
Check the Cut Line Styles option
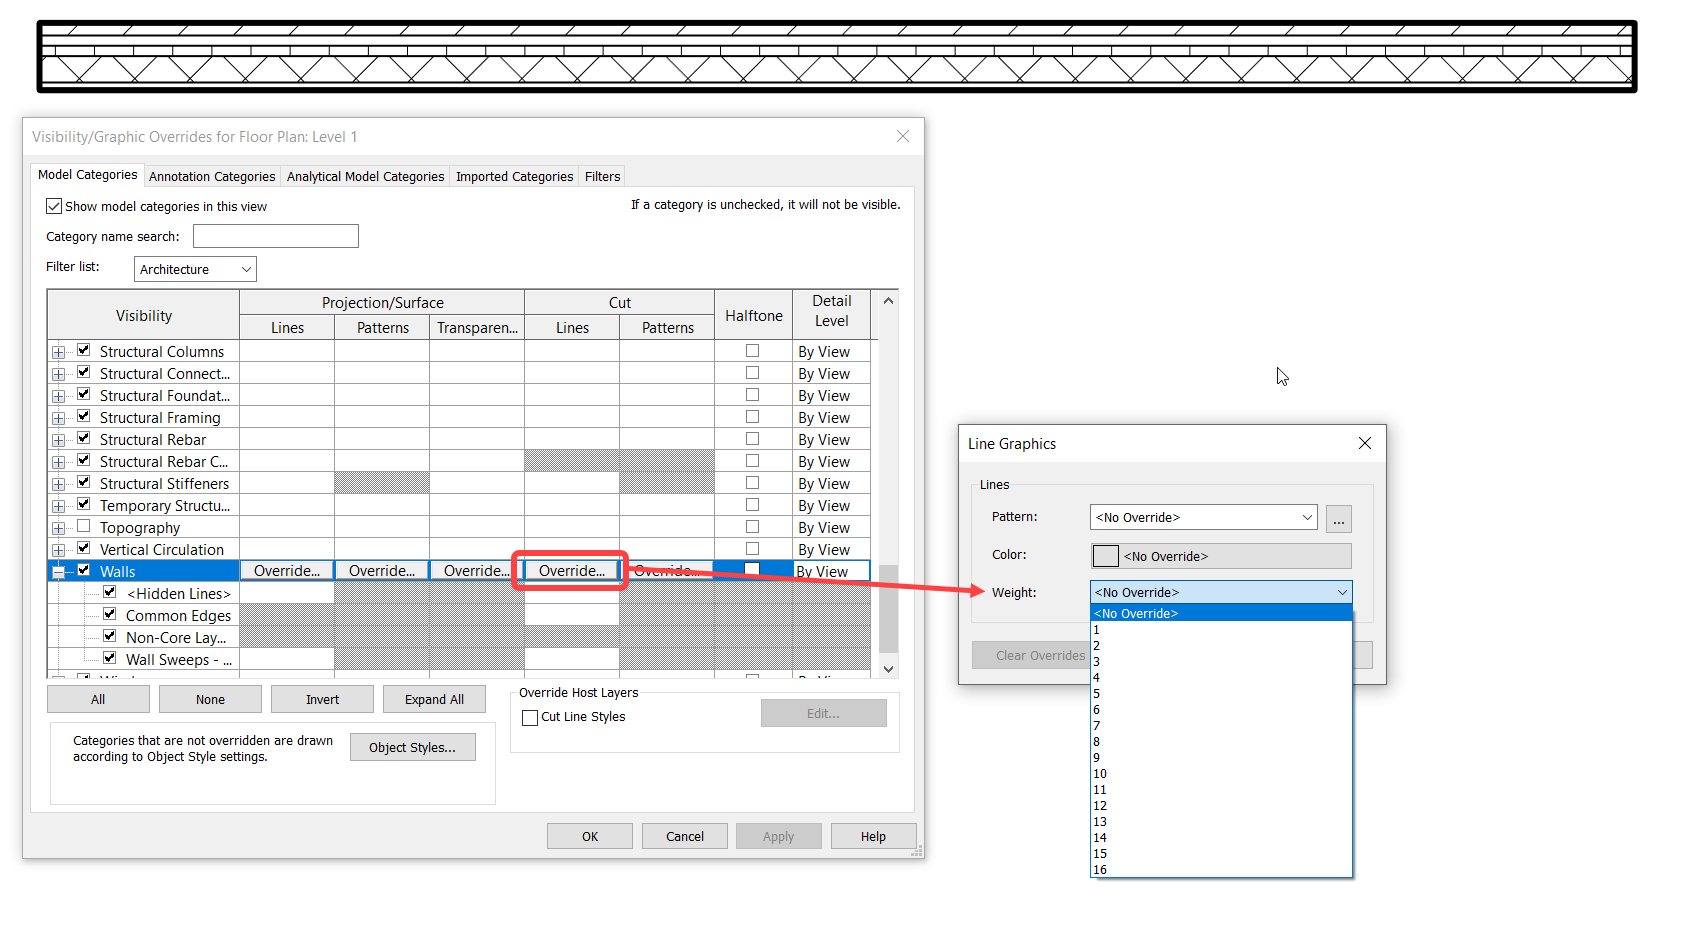pyautogui.click(x=530, y=717)
